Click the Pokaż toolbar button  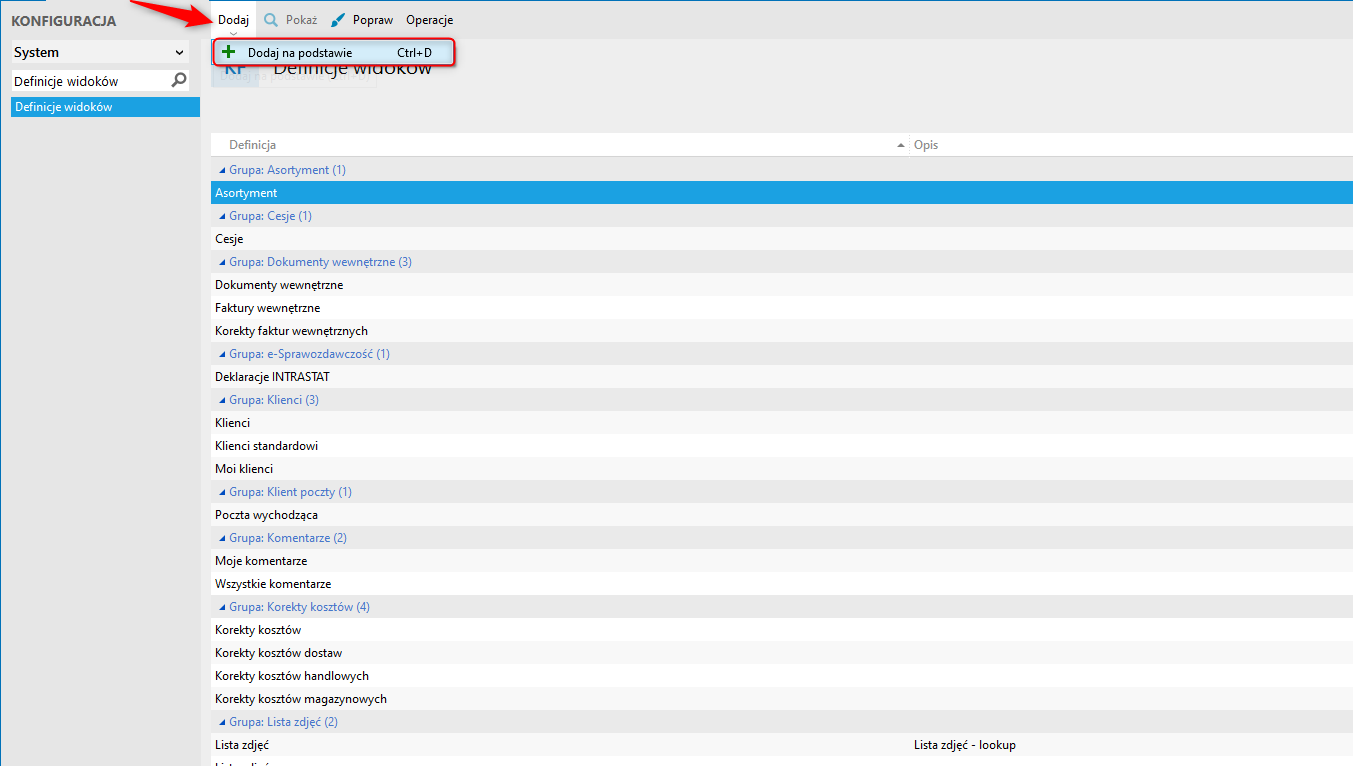pyautogui.click(x=290, y=20)
